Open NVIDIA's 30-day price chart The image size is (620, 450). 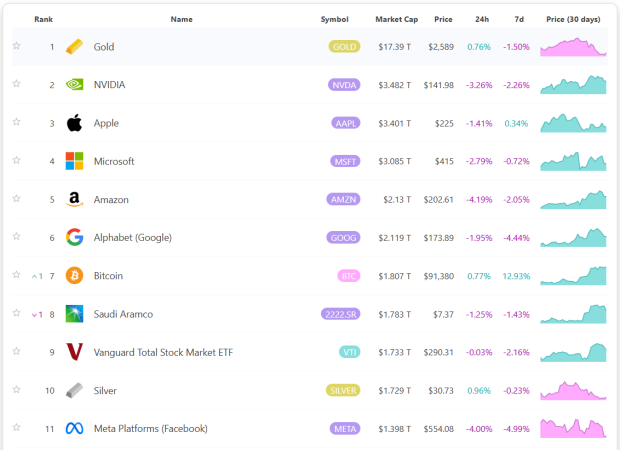(x=573, y=85)
